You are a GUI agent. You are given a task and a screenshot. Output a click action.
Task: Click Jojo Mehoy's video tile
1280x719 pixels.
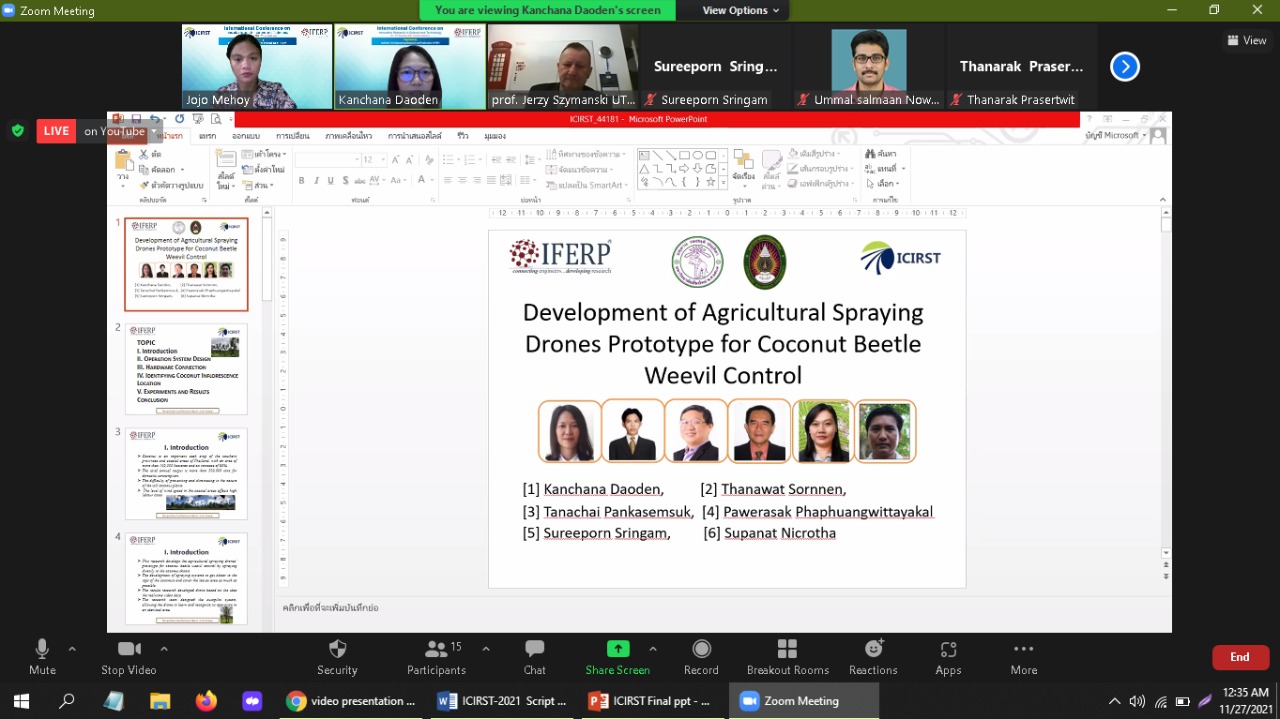tap(257, 67)
